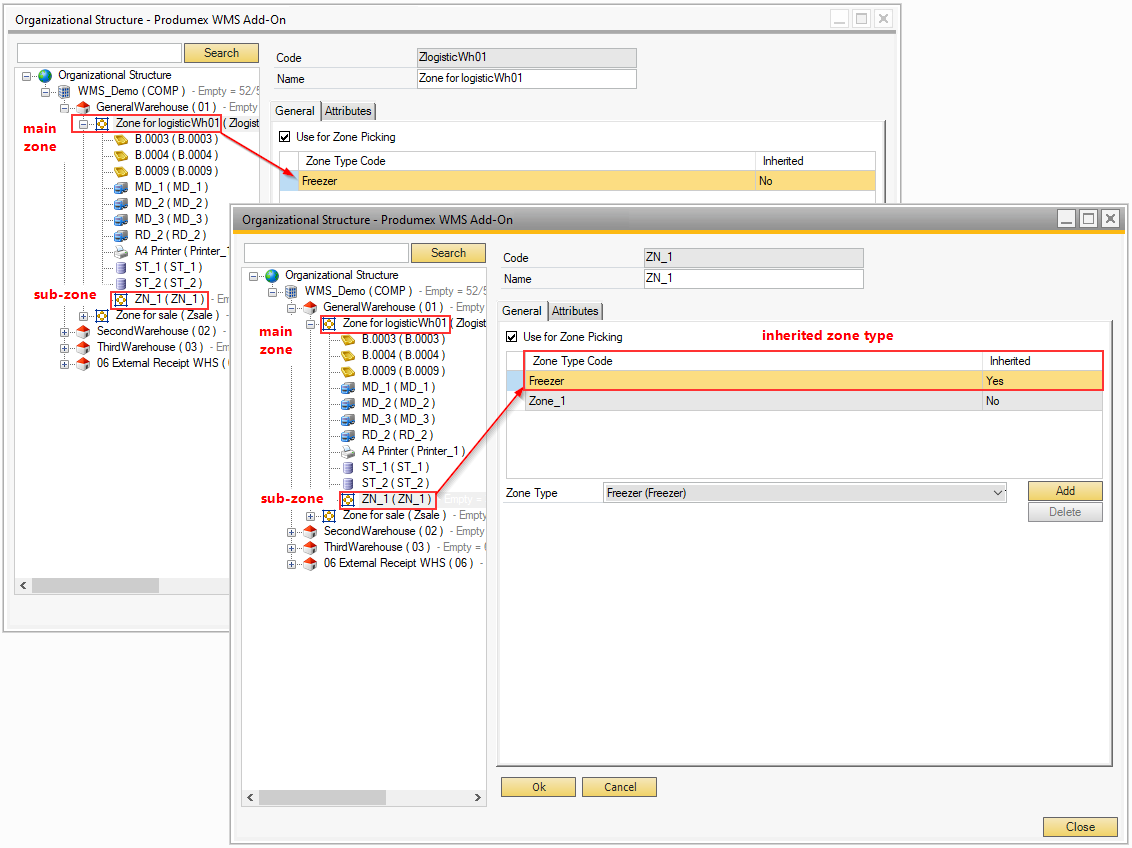
Task: Click the A4 Printer icon in front window tree
Action: pos(348,451)
